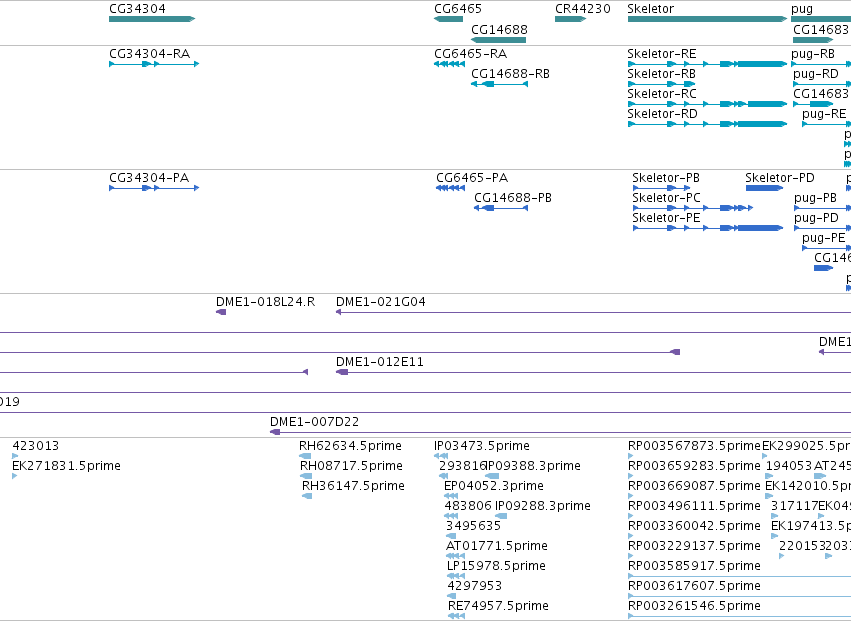Image resolution: width=851 pixels, height=621 pixels.
Task: Click the RP003669087.5prime EST
Action: pyautogui.click(x=631, y=497)
